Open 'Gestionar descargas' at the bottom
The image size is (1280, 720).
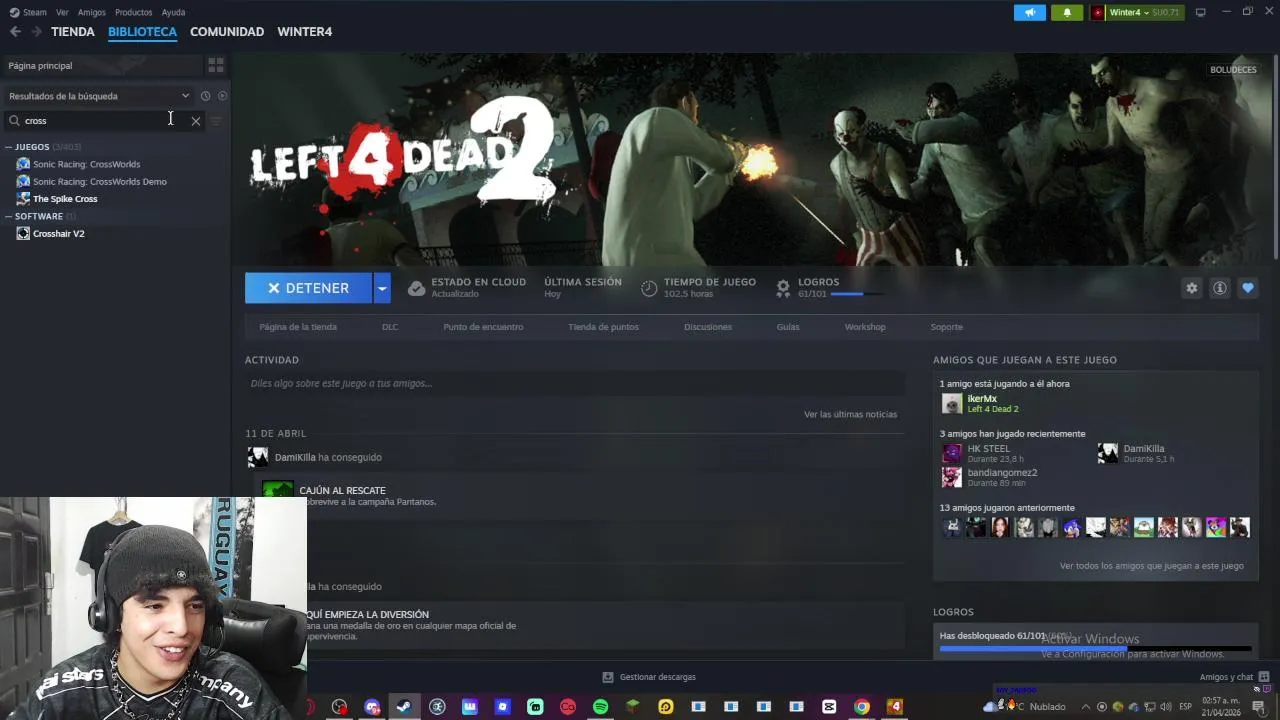pyautogui.click(x=649, y=678)
